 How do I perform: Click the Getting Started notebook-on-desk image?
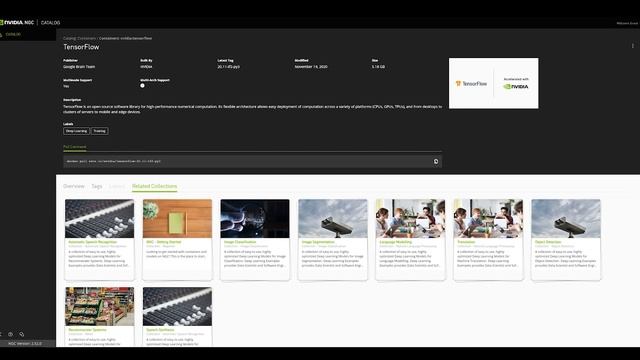click(177, 218)
